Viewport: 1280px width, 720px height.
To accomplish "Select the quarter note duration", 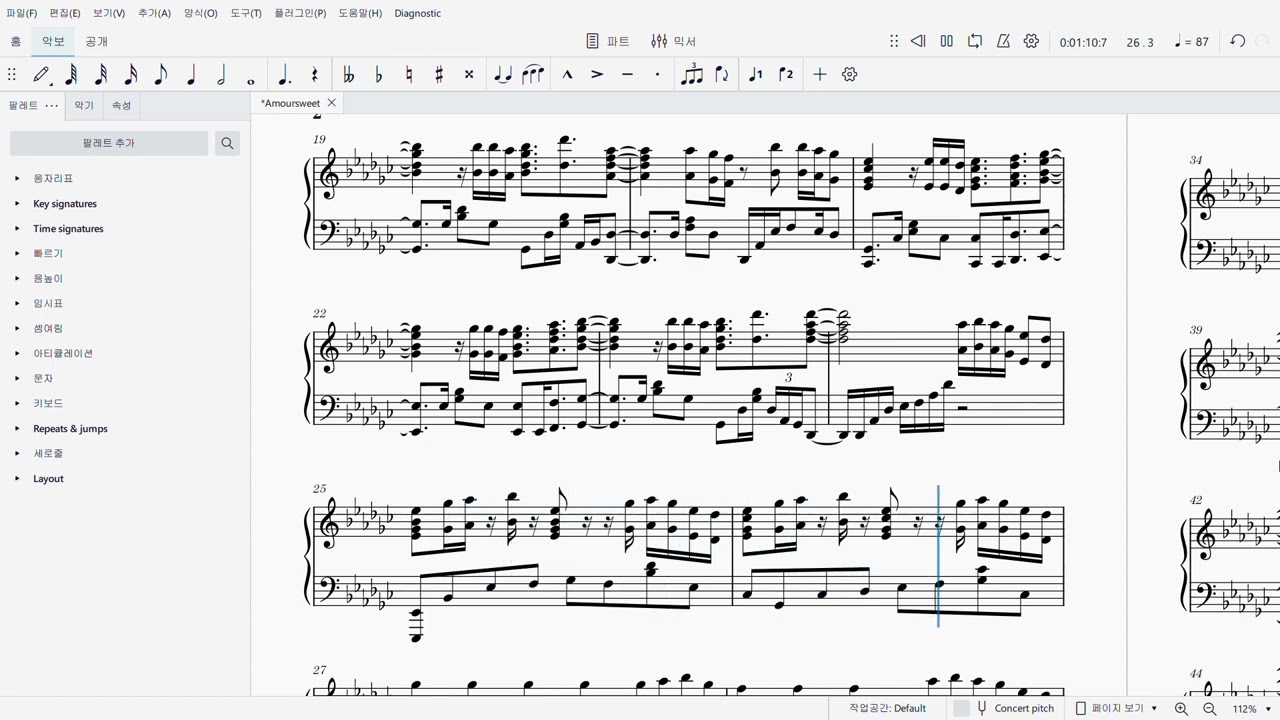I will [x=191, y=74].
